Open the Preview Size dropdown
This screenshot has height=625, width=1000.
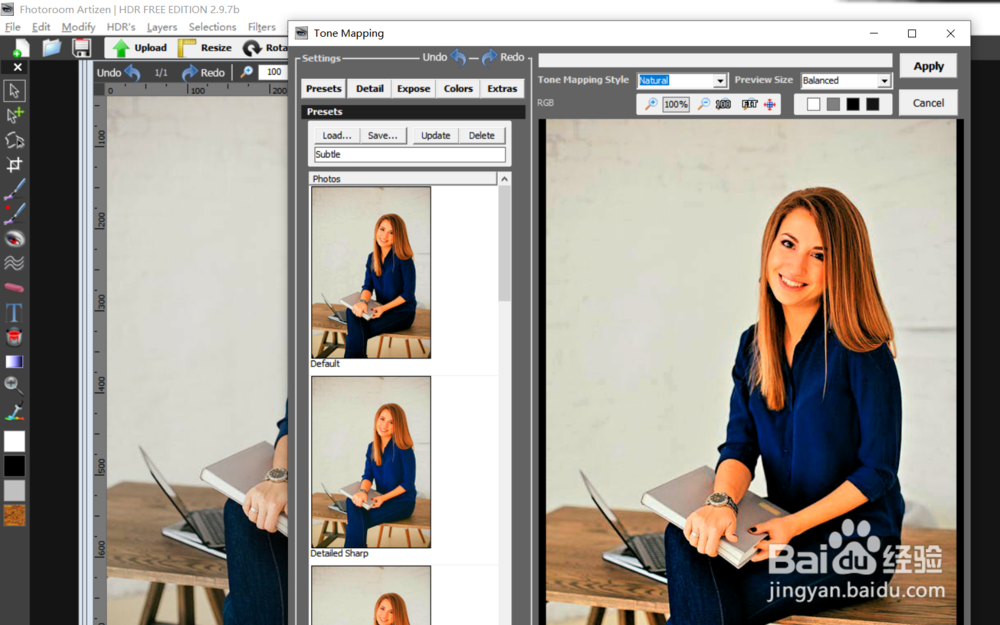(x=884, y=81)
